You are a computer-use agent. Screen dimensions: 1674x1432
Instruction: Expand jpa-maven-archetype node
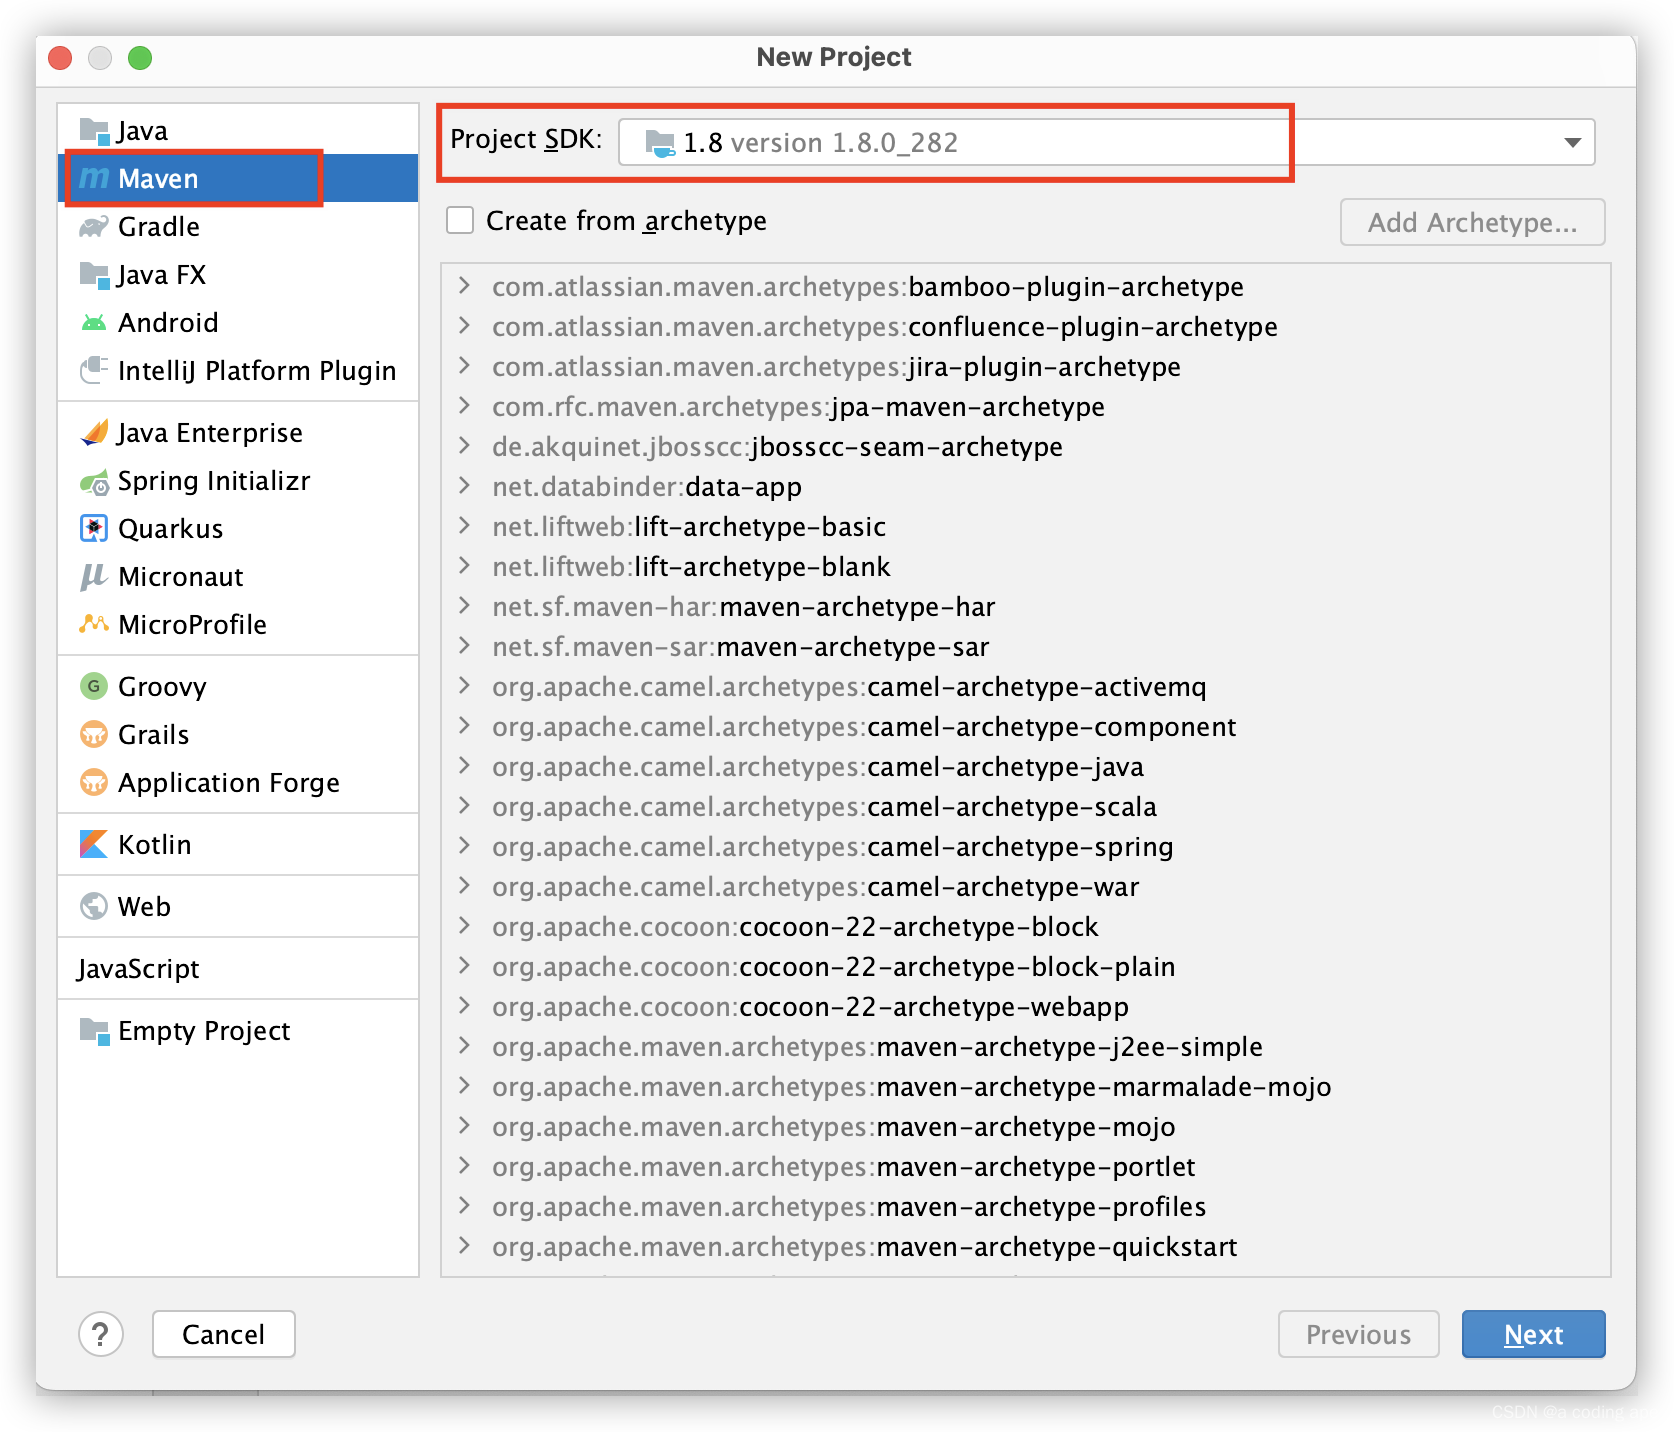click(x=464, y=406)
